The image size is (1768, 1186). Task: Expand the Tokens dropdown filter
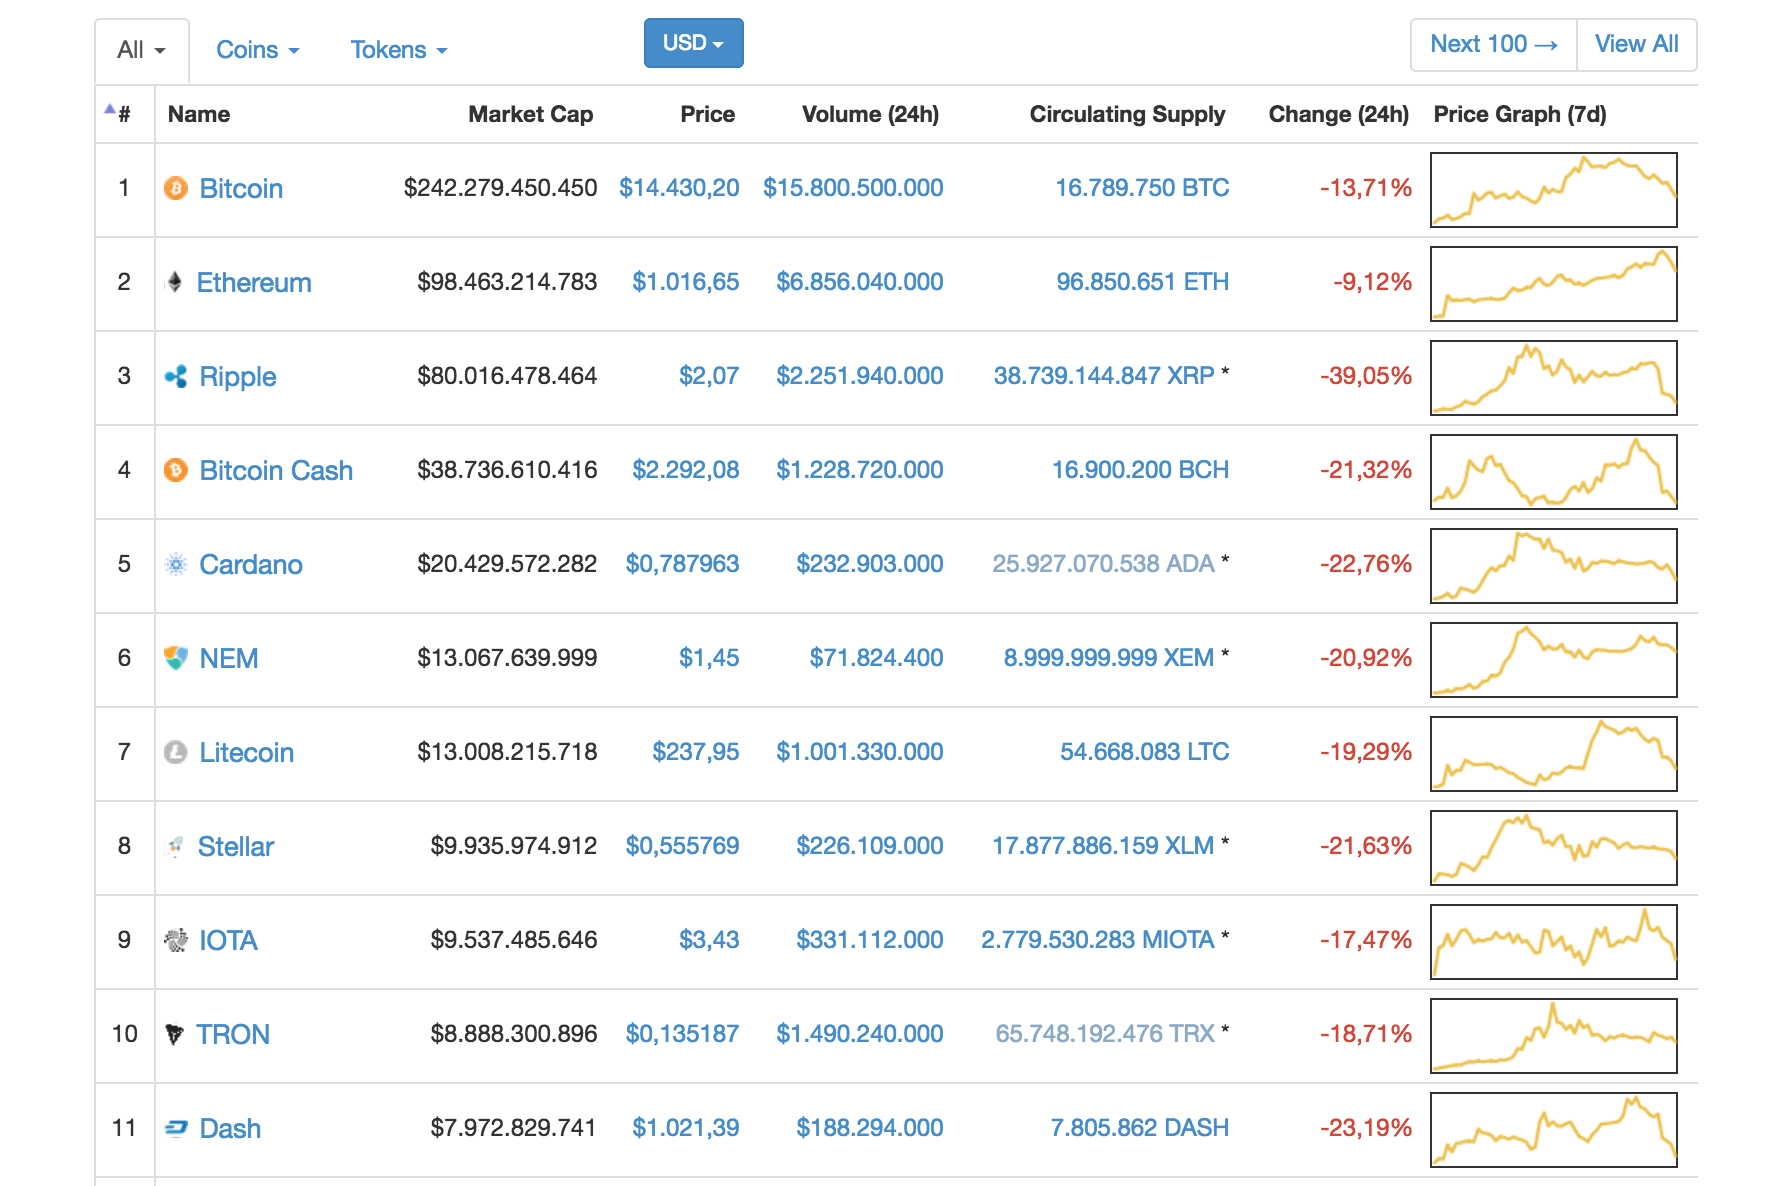[x=398, y=50]
